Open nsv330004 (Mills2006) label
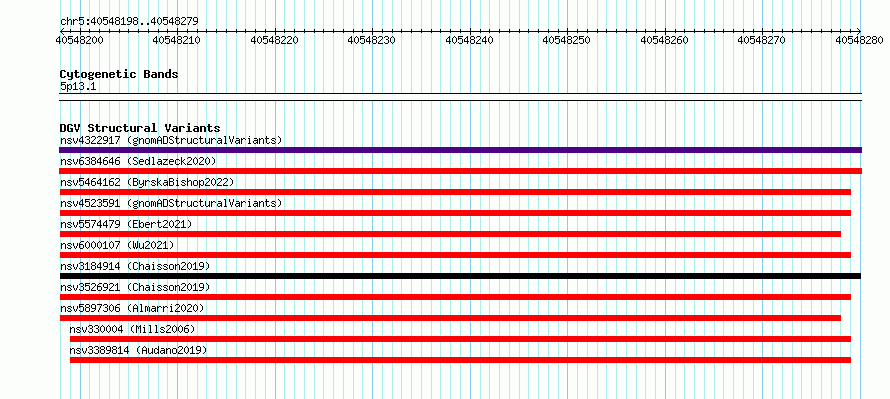 (x=132, y=329)
